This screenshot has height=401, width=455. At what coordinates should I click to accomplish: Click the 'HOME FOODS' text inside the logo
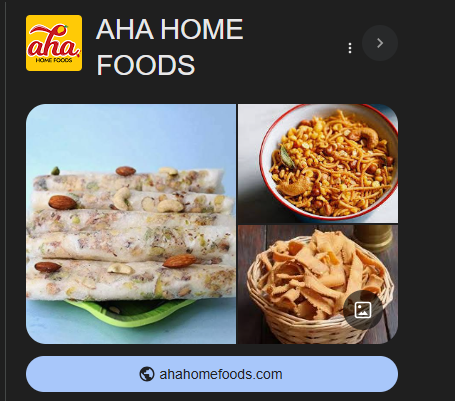click(x=54, y=60)
